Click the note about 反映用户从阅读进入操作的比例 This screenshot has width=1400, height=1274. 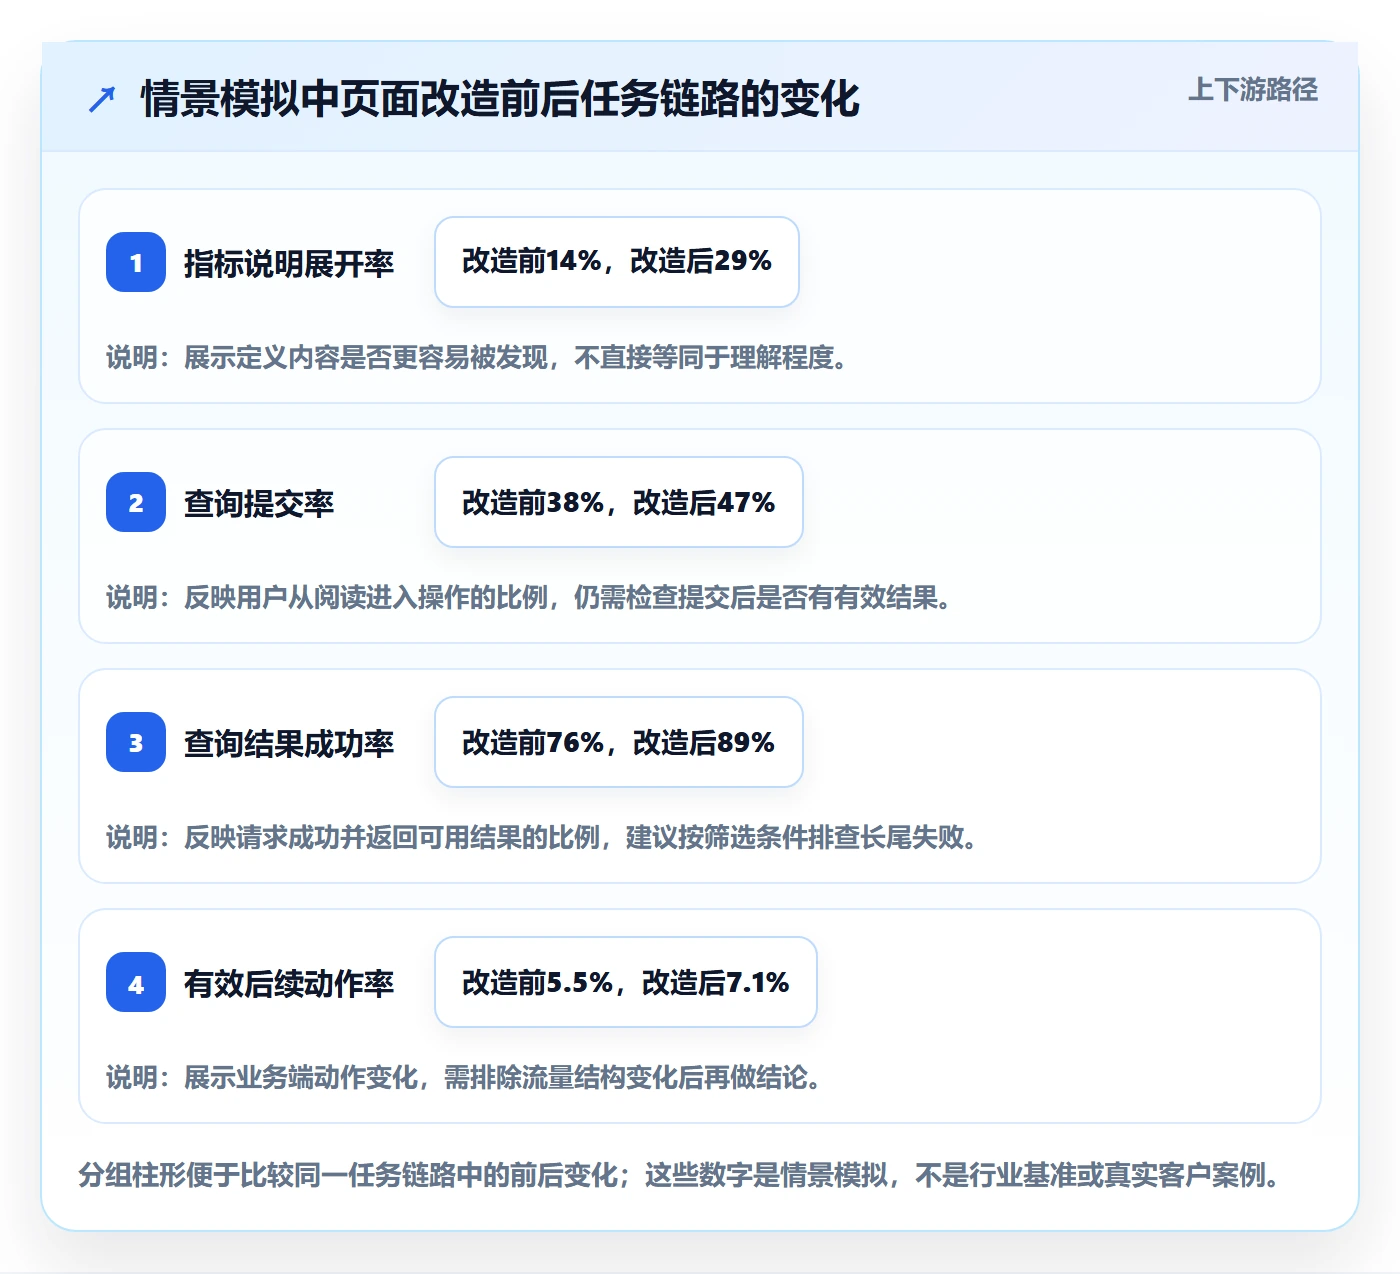tap(532, 597)
